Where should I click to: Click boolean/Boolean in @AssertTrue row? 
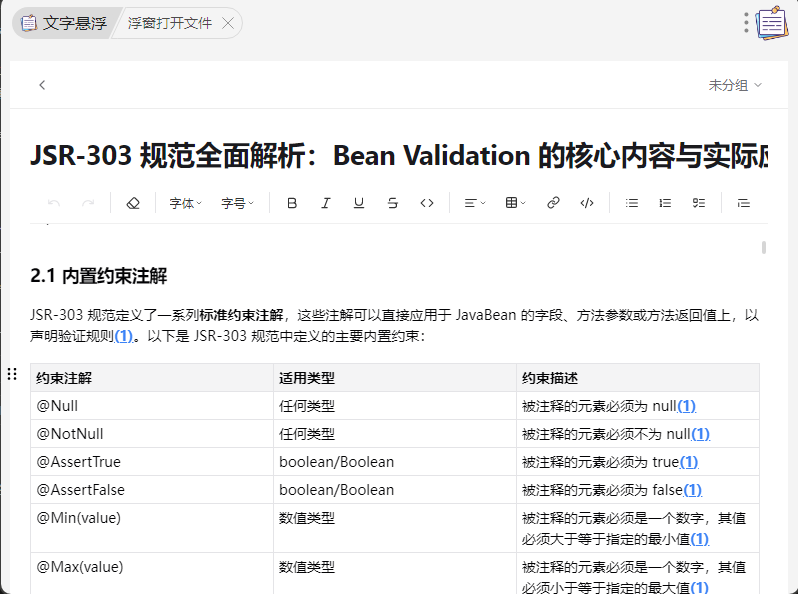[x=336, y=462]
